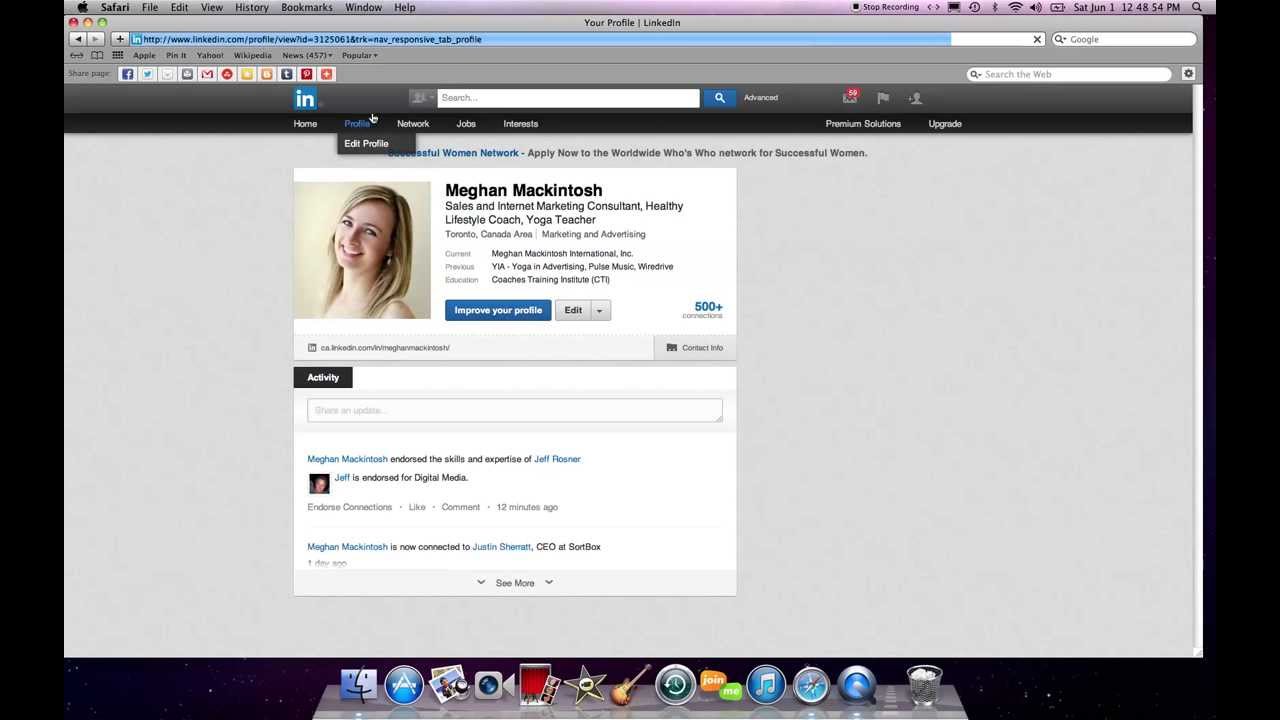Expand the Popular bookmarks dropdown
The height and width of the screenshot is (720, 1280).
pos(360,55)
